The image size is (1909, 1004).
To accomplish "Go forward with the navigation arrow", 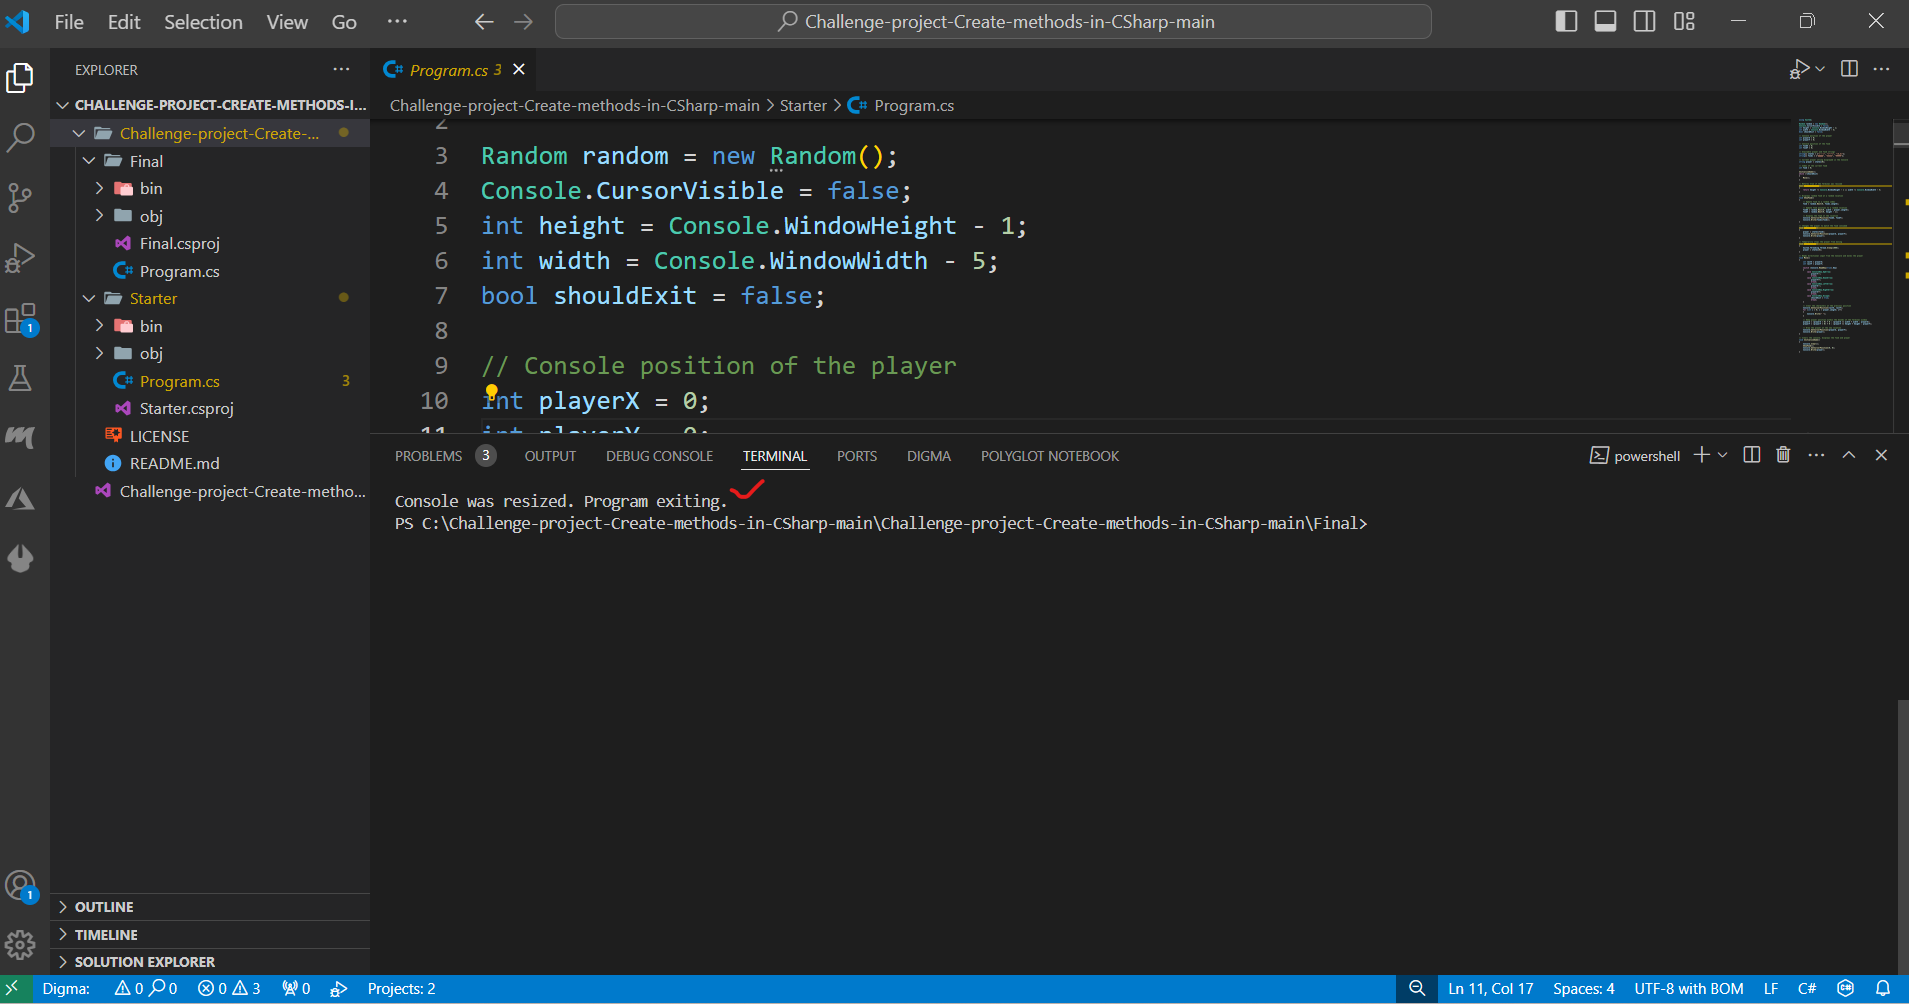I will [523, 21].
